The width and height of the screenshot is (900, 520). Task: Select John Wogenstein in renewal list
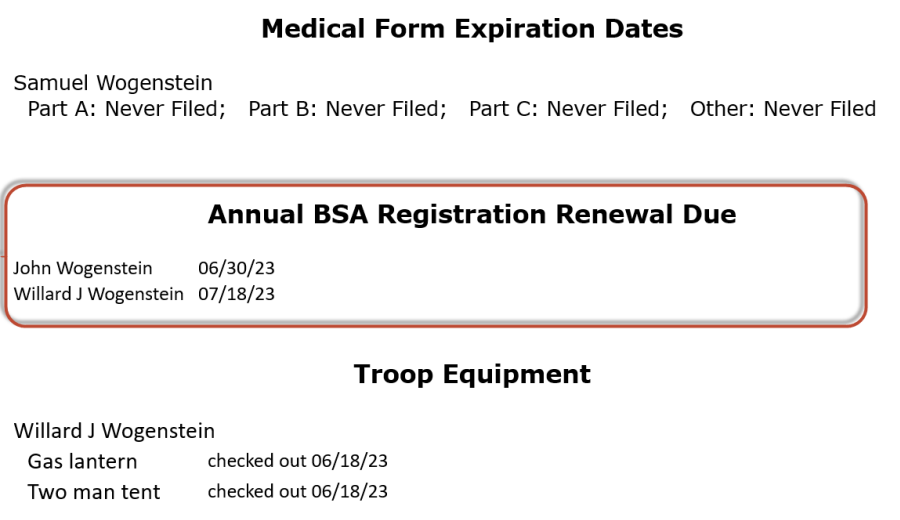(x=83, y=268)
